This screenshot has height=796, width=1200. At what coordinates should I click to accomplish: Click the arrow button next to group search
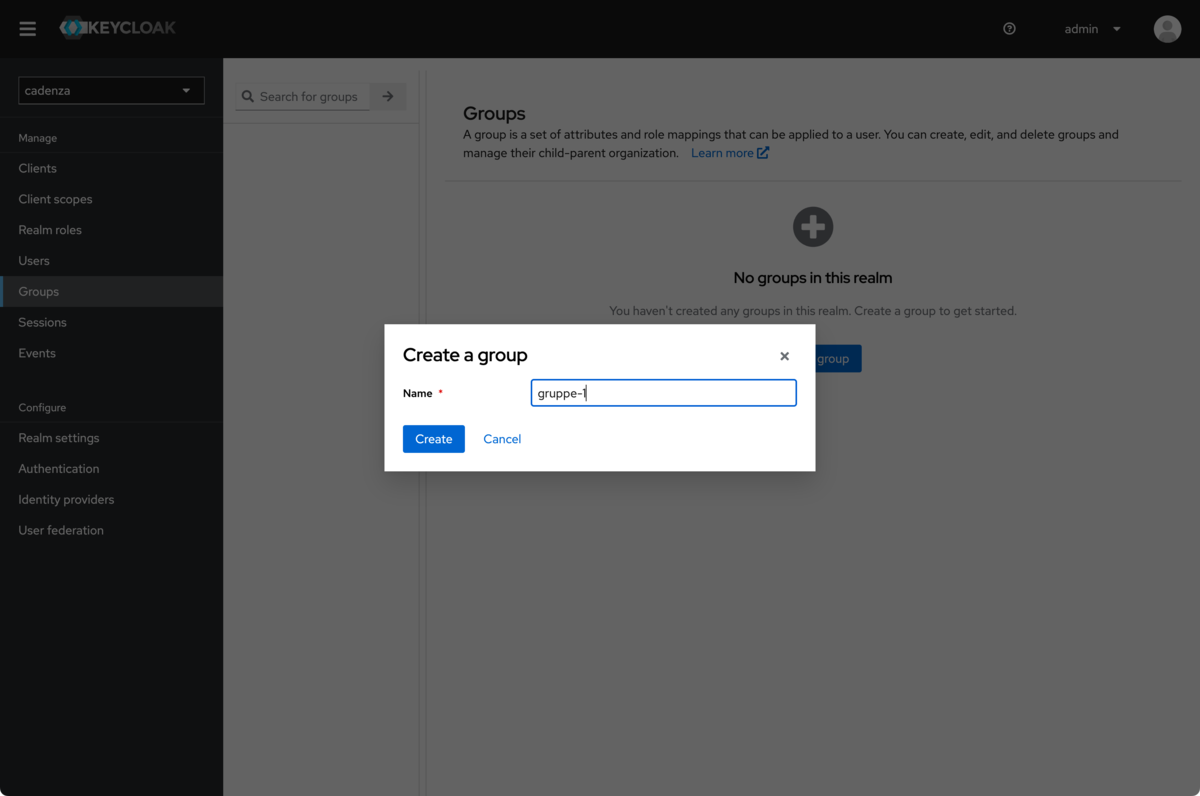coord(388,96)
